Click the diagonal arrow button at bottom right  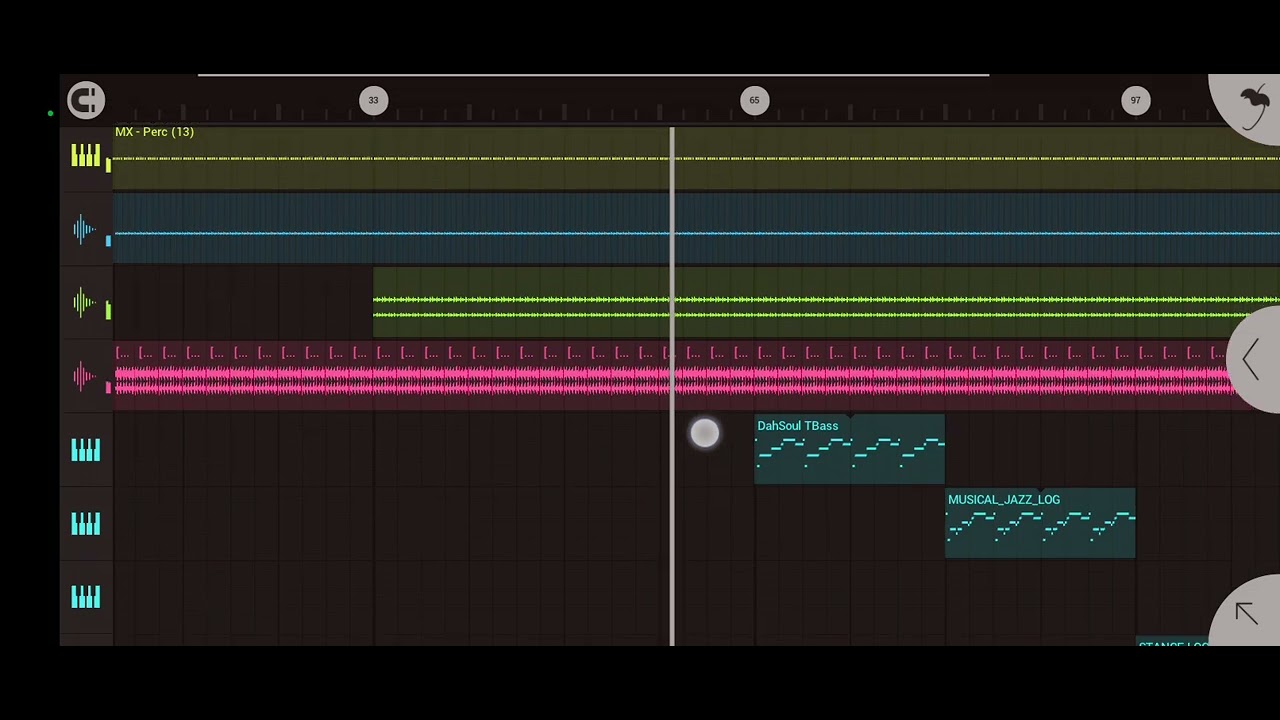[x=1246, y=613]
